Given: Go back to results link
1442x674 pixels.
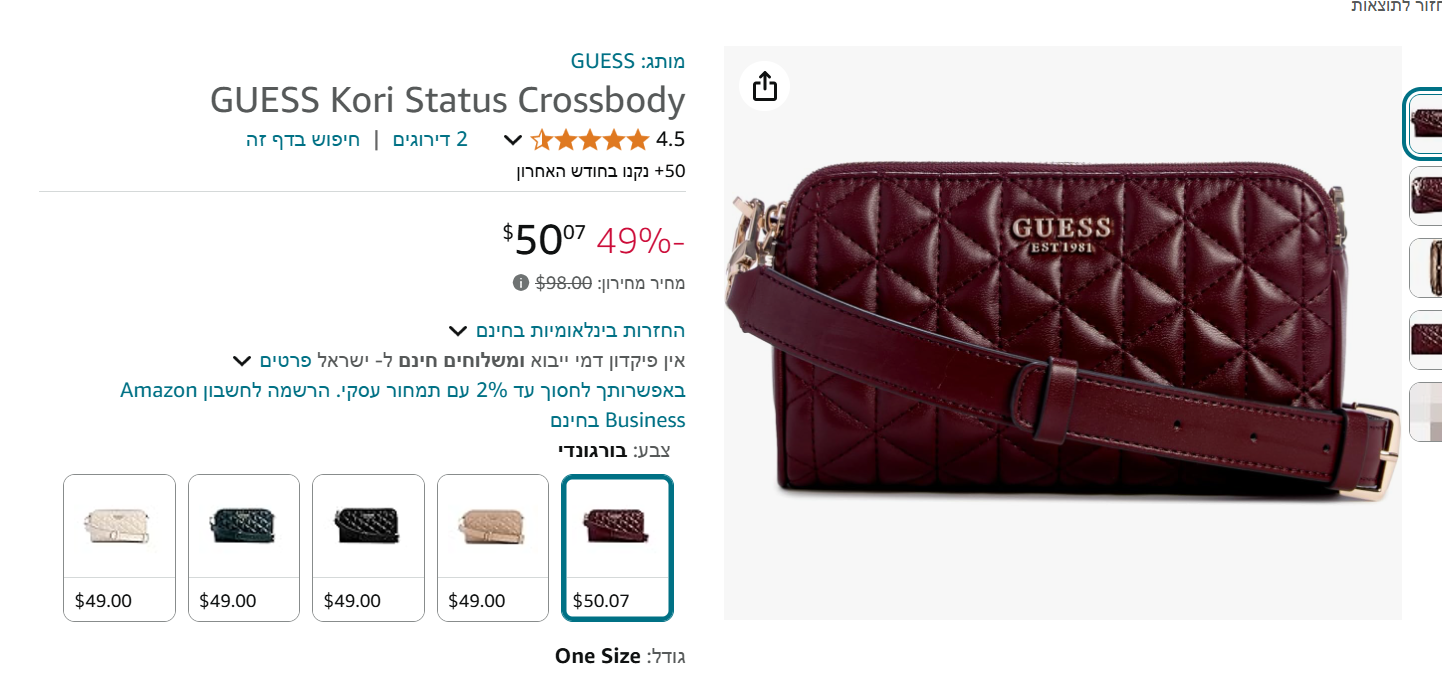Looking at the screenshot, I should [x=1397, y=6].
